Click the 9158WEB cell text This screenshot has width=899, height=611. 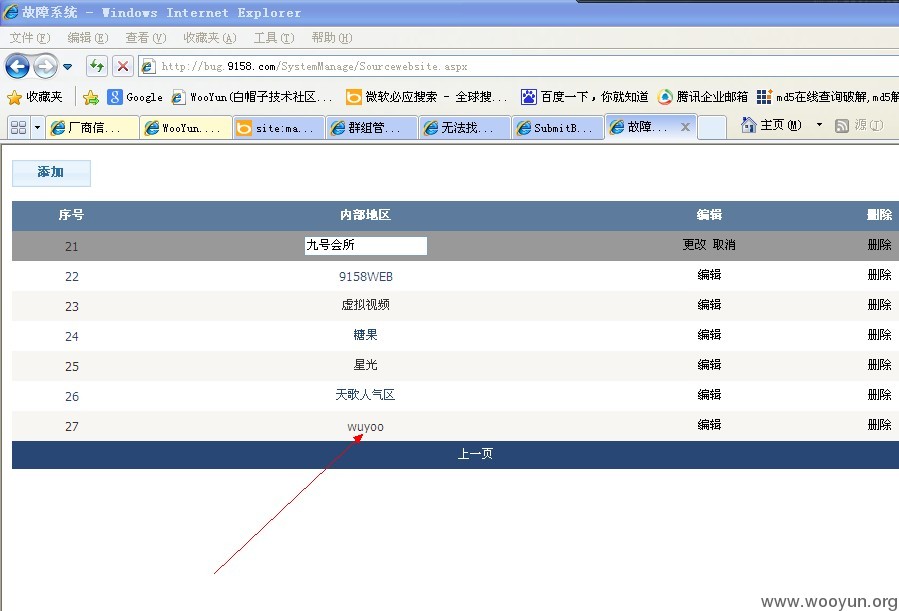pos(366,277)
